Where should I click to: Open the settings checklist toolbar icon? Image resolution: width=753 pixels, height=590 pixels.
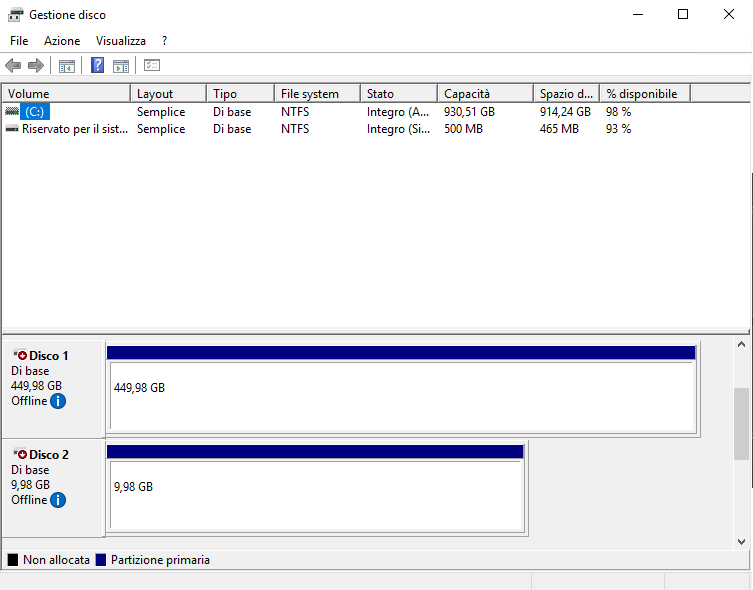pyautogui.click(x=152, y=65)
